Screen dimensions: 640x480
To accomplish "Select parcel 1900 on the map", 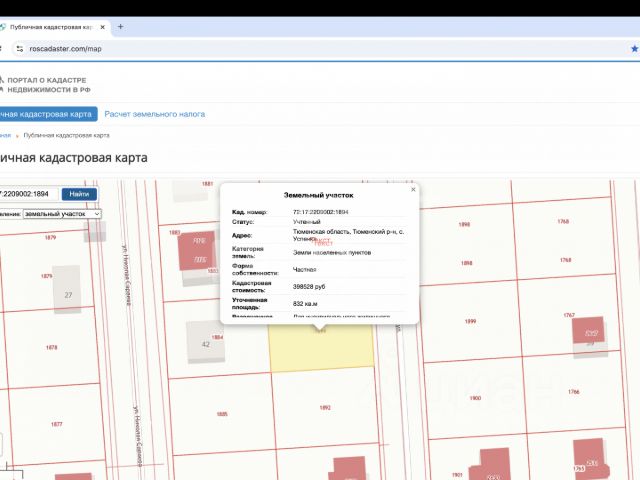I will click(x=475, y=398).
